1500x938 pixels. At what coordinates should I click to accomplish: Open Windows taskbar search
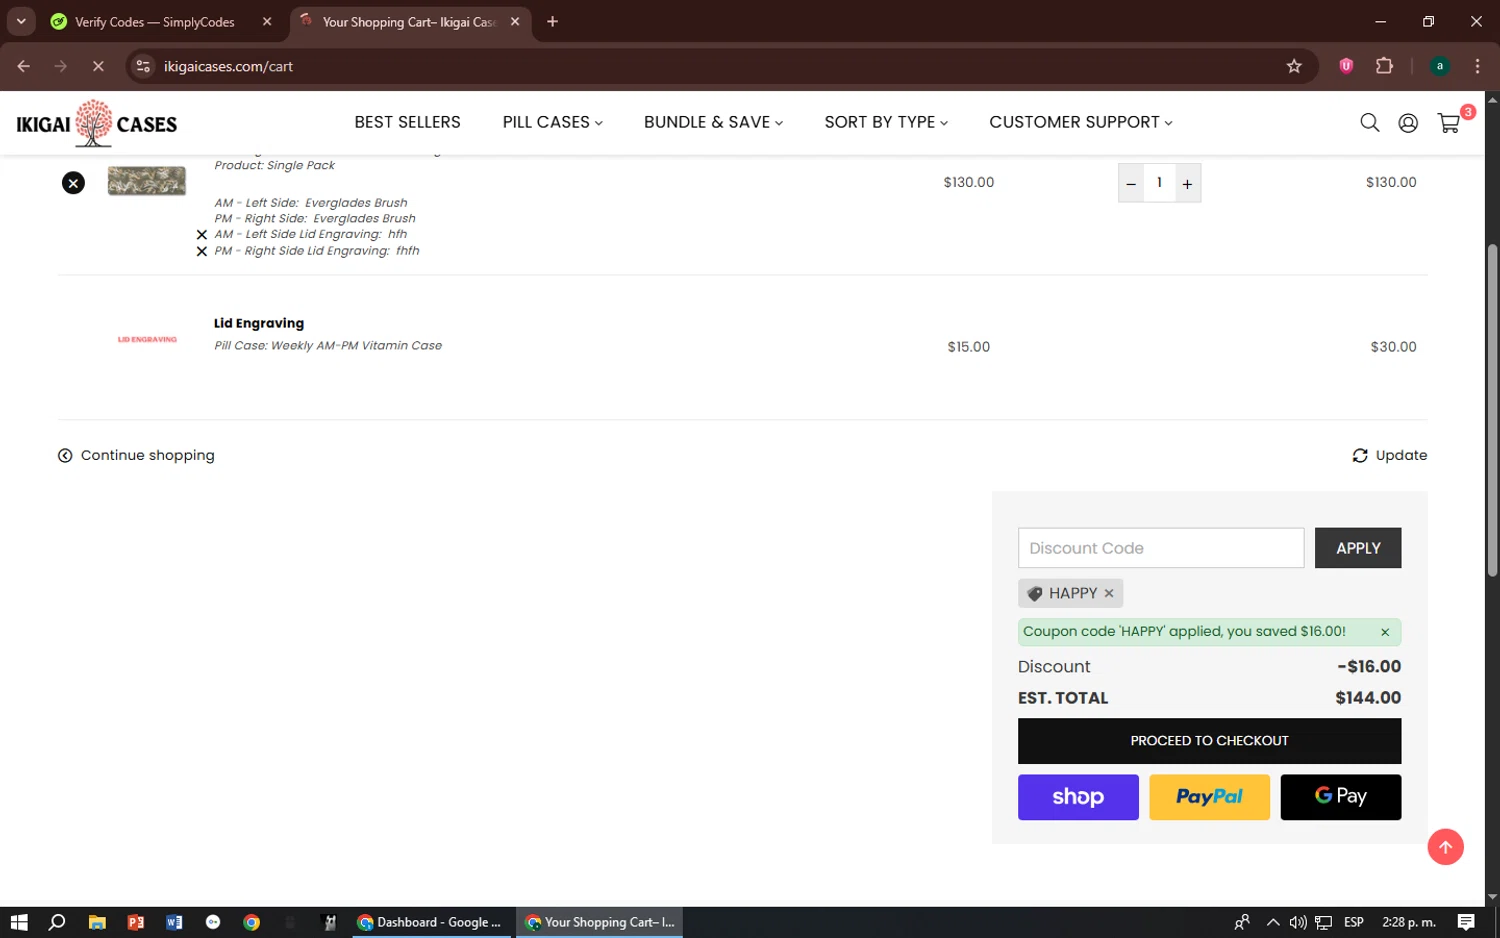click(x=57, y=922)
